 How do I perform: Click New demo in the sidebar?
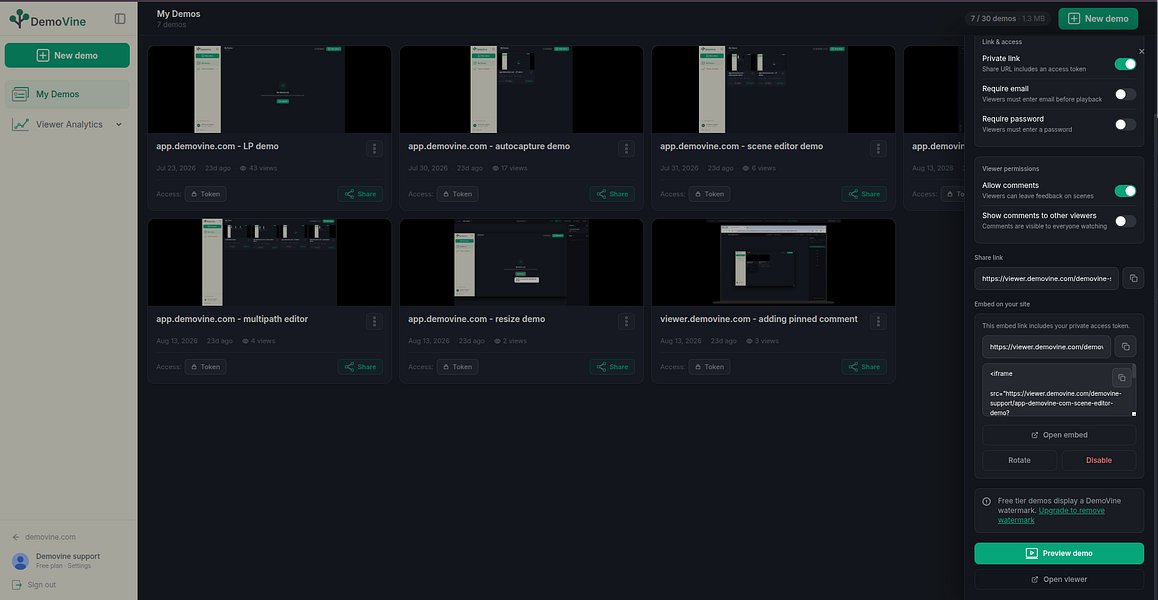tap(67, 55)
